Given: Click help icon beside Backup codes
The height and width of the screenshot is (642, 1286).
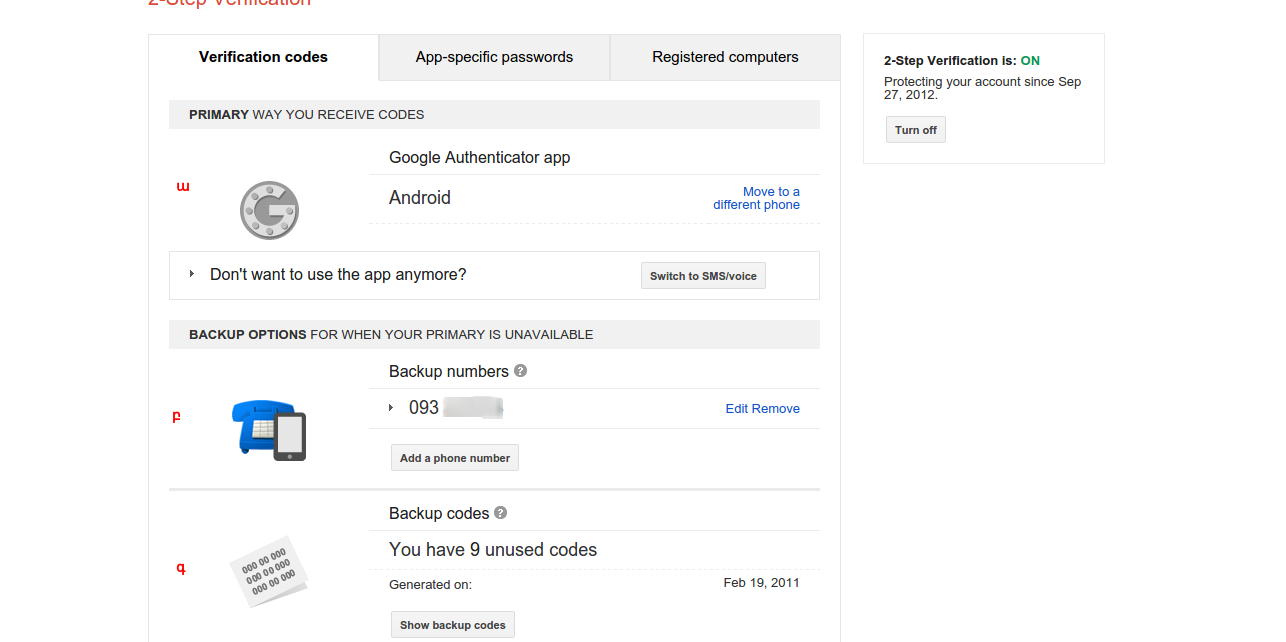Looking at the screenshot, I should (x=501, y=513).
